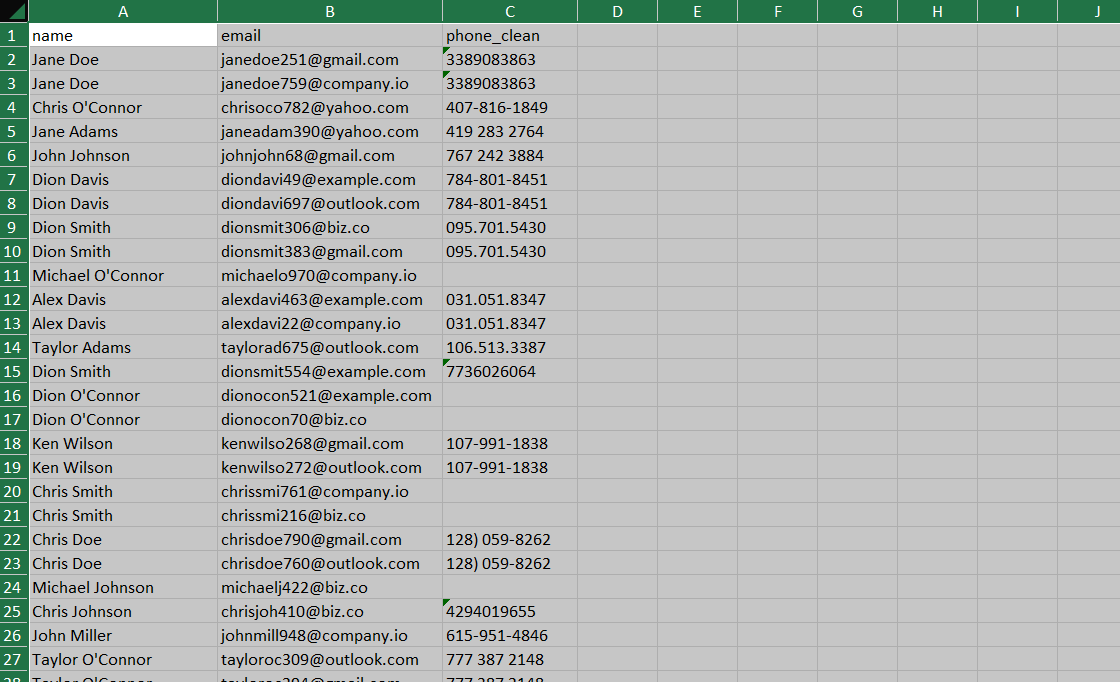
Task: Select the empty phone cell for Michael O'Connor
Action: (x=509, y=275)
